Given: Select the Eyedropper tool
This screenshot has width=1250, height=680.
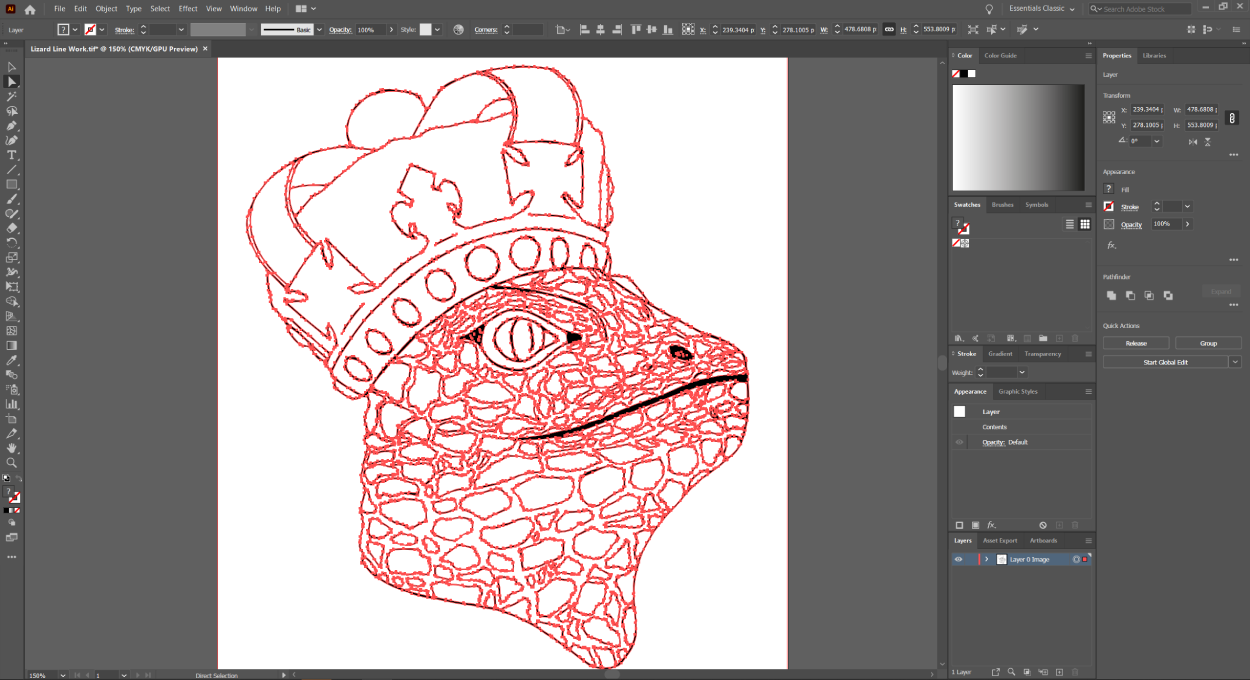Looking at the screenshot, I should point(12,360).
